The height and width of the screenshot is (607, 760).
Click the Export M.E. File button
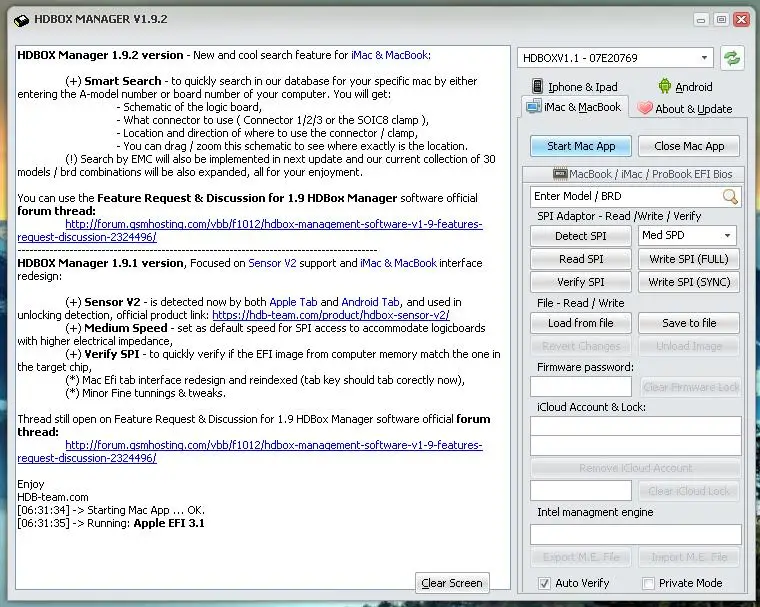pyautogui.click(x=581, y=557)
